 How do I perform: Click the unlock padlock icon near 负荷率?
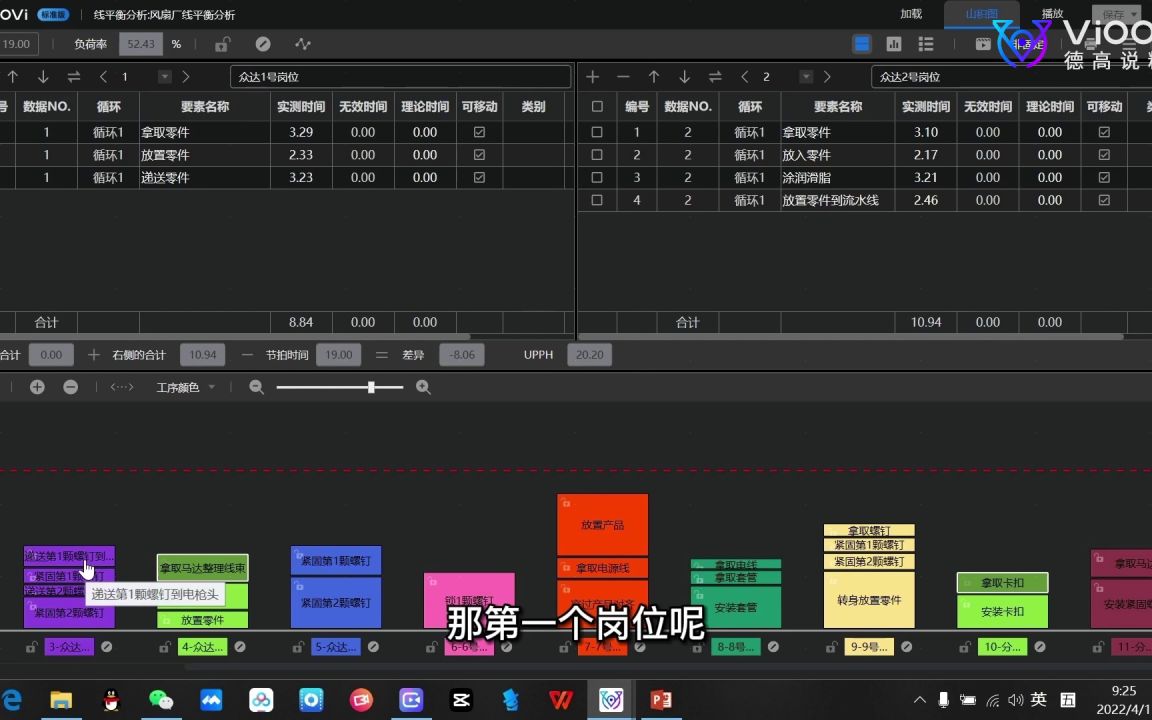(222, 44)
